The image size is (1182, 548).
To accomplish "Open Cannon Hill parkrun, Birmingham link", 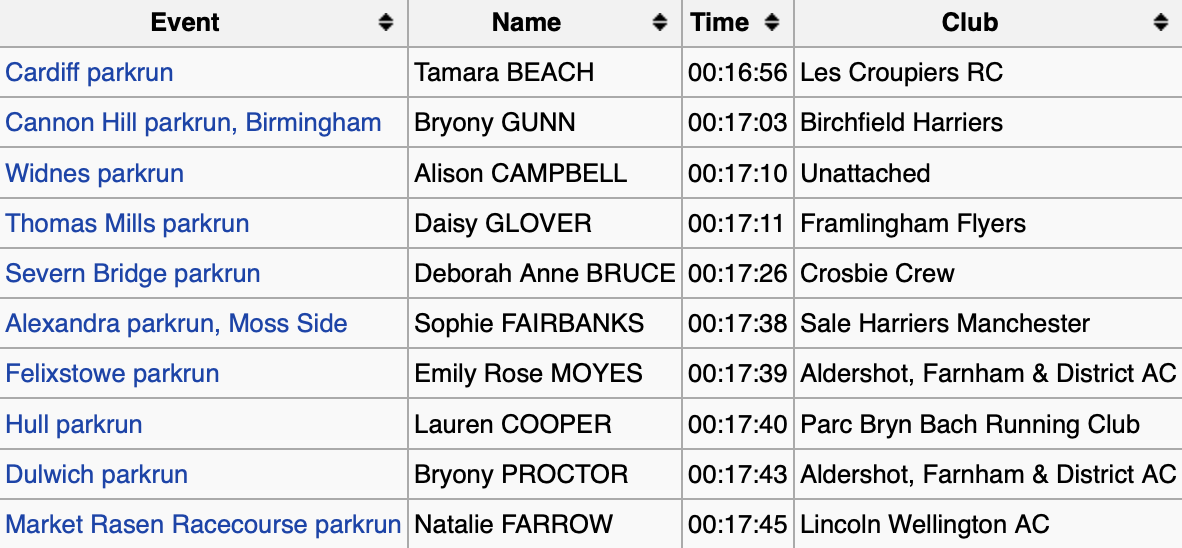I will [x=193, y=122].
